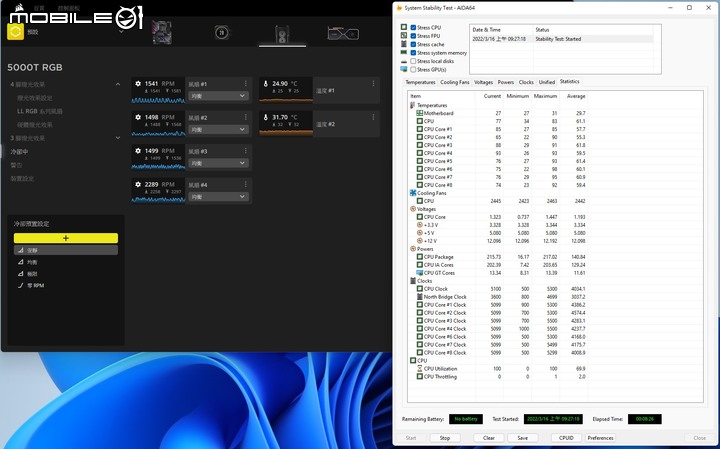Screen dimensions: 720x449
Task: Open the three-dot menu for fan #2
Action: (246, 117)
